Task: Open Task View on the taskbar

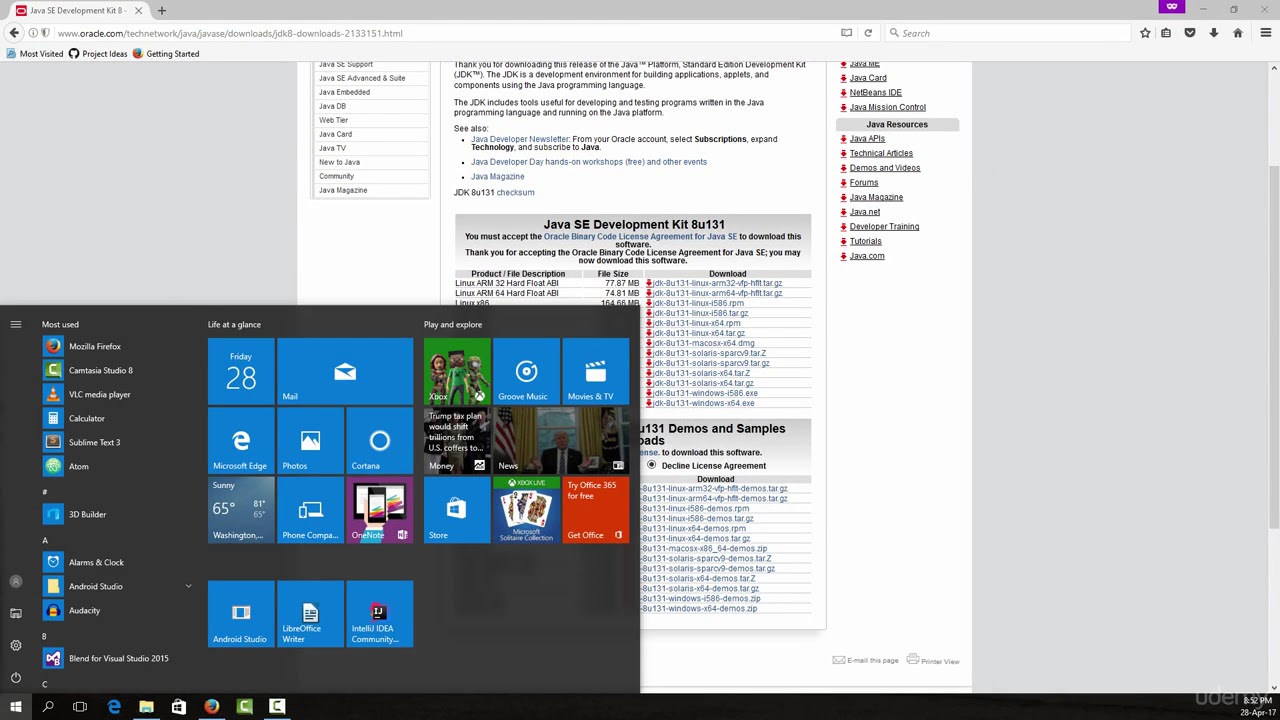Action: pyautogui.click(x=80, y=707)
